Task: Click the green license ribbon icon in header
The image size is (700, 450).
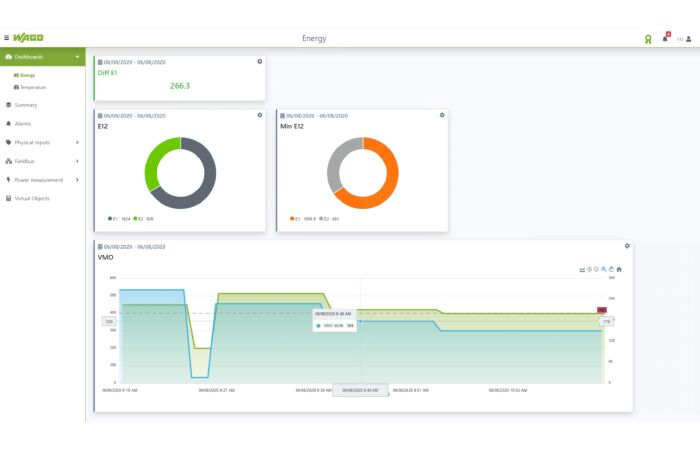Action: pos(648,39)
